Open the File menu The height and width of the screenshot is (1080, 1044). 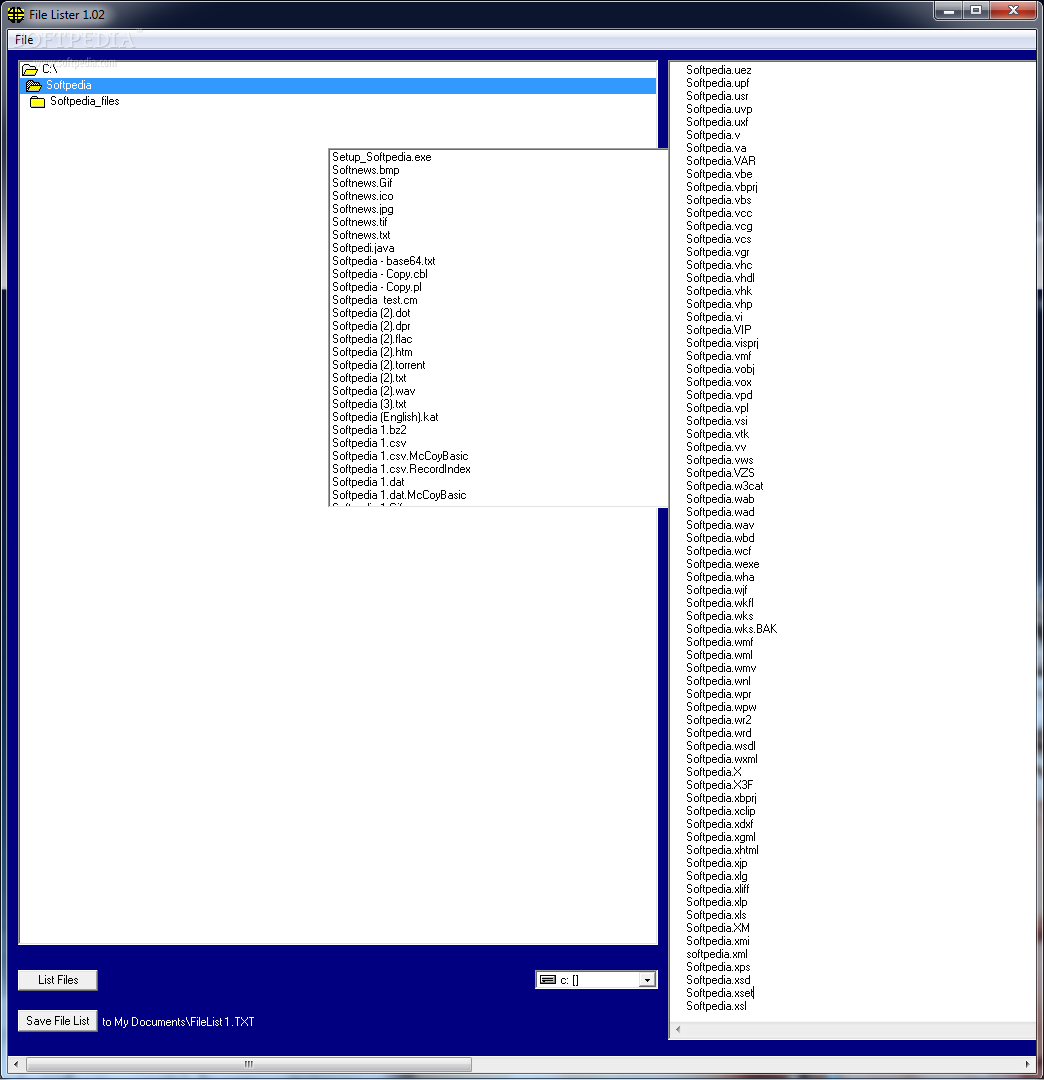click(x=24, y=40)
